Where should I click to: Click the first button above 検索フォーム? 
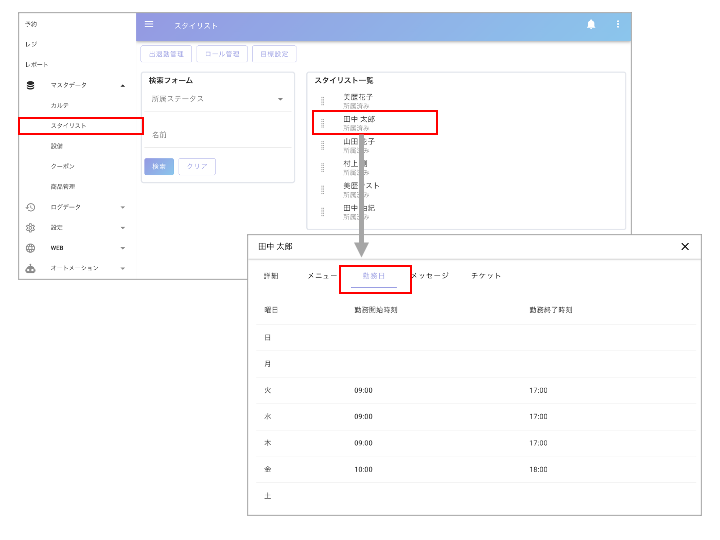166,54
